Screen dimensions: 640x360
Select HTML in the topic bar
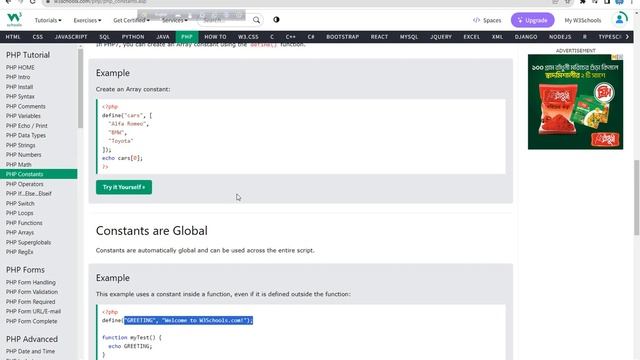click(13, 37)
